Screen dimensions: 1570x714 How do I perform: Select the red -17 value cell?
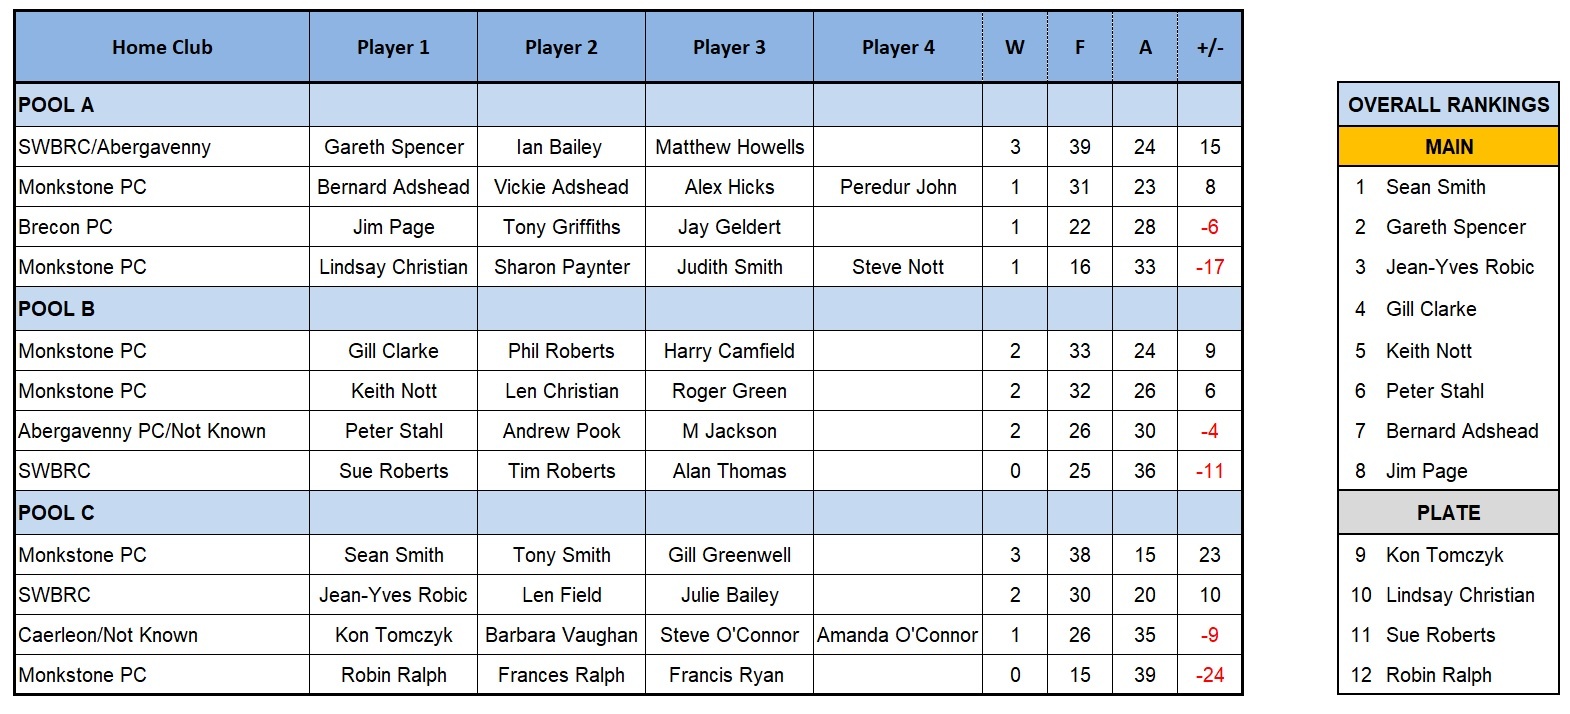[x=1210, y=267]
